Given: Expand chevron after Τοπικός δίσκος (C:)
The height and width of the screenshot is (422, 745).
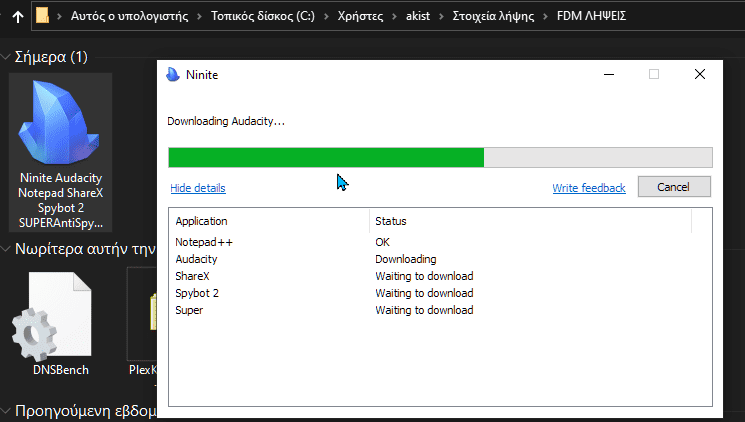Looking at the screenshot, I should (326, 17).
